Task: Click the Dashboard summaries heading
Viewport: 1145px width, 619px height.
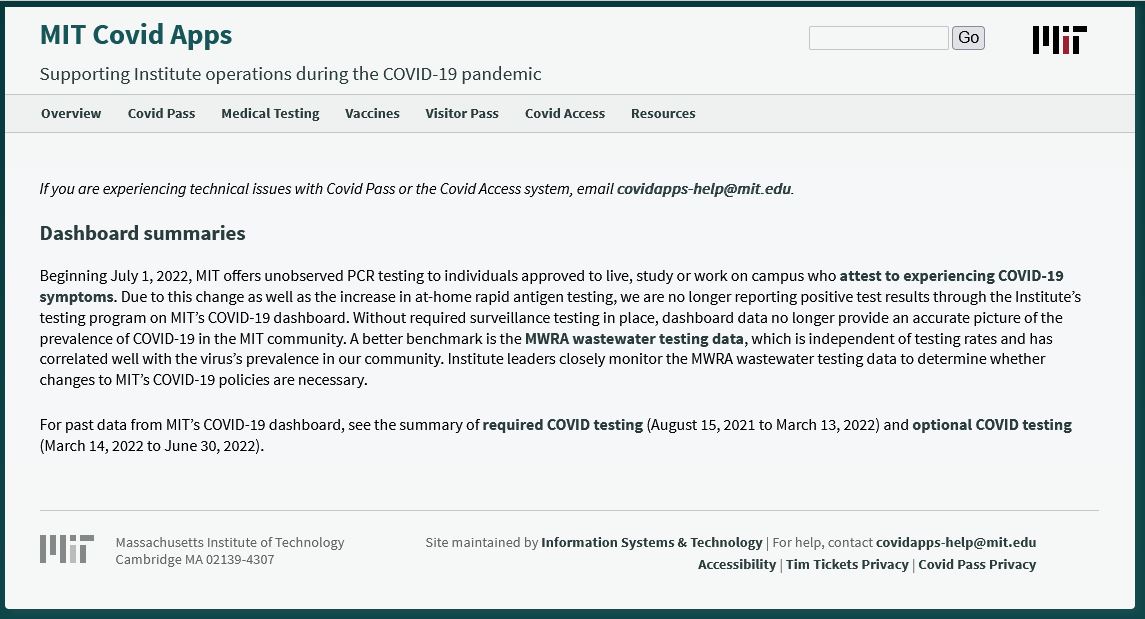Action: pos(142,234)
